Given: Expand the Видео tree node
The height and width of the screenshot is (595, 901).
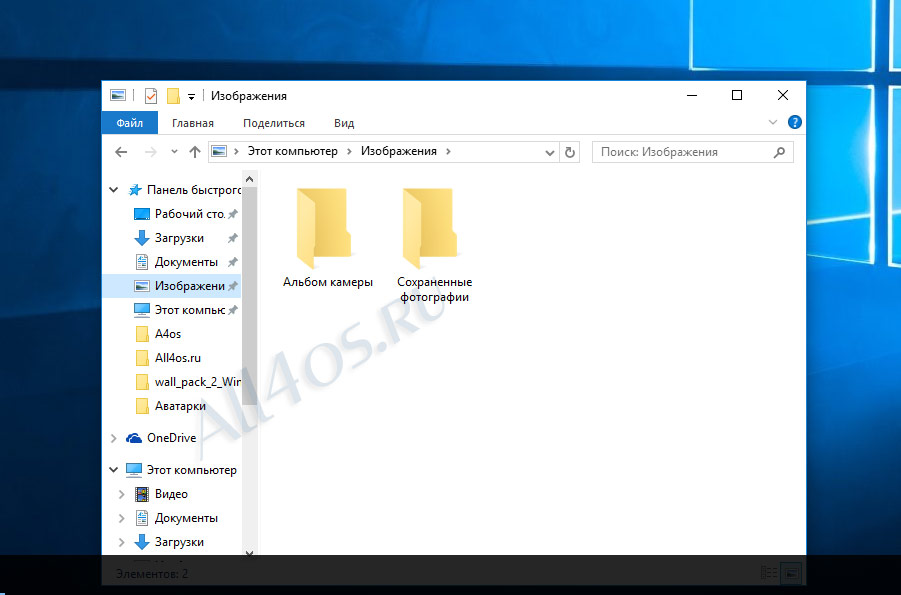Looking at the screenshot, I should click(121, 494).
